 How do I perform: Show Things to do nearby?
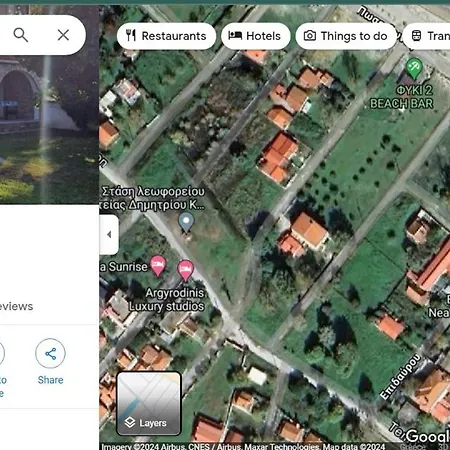346,36
